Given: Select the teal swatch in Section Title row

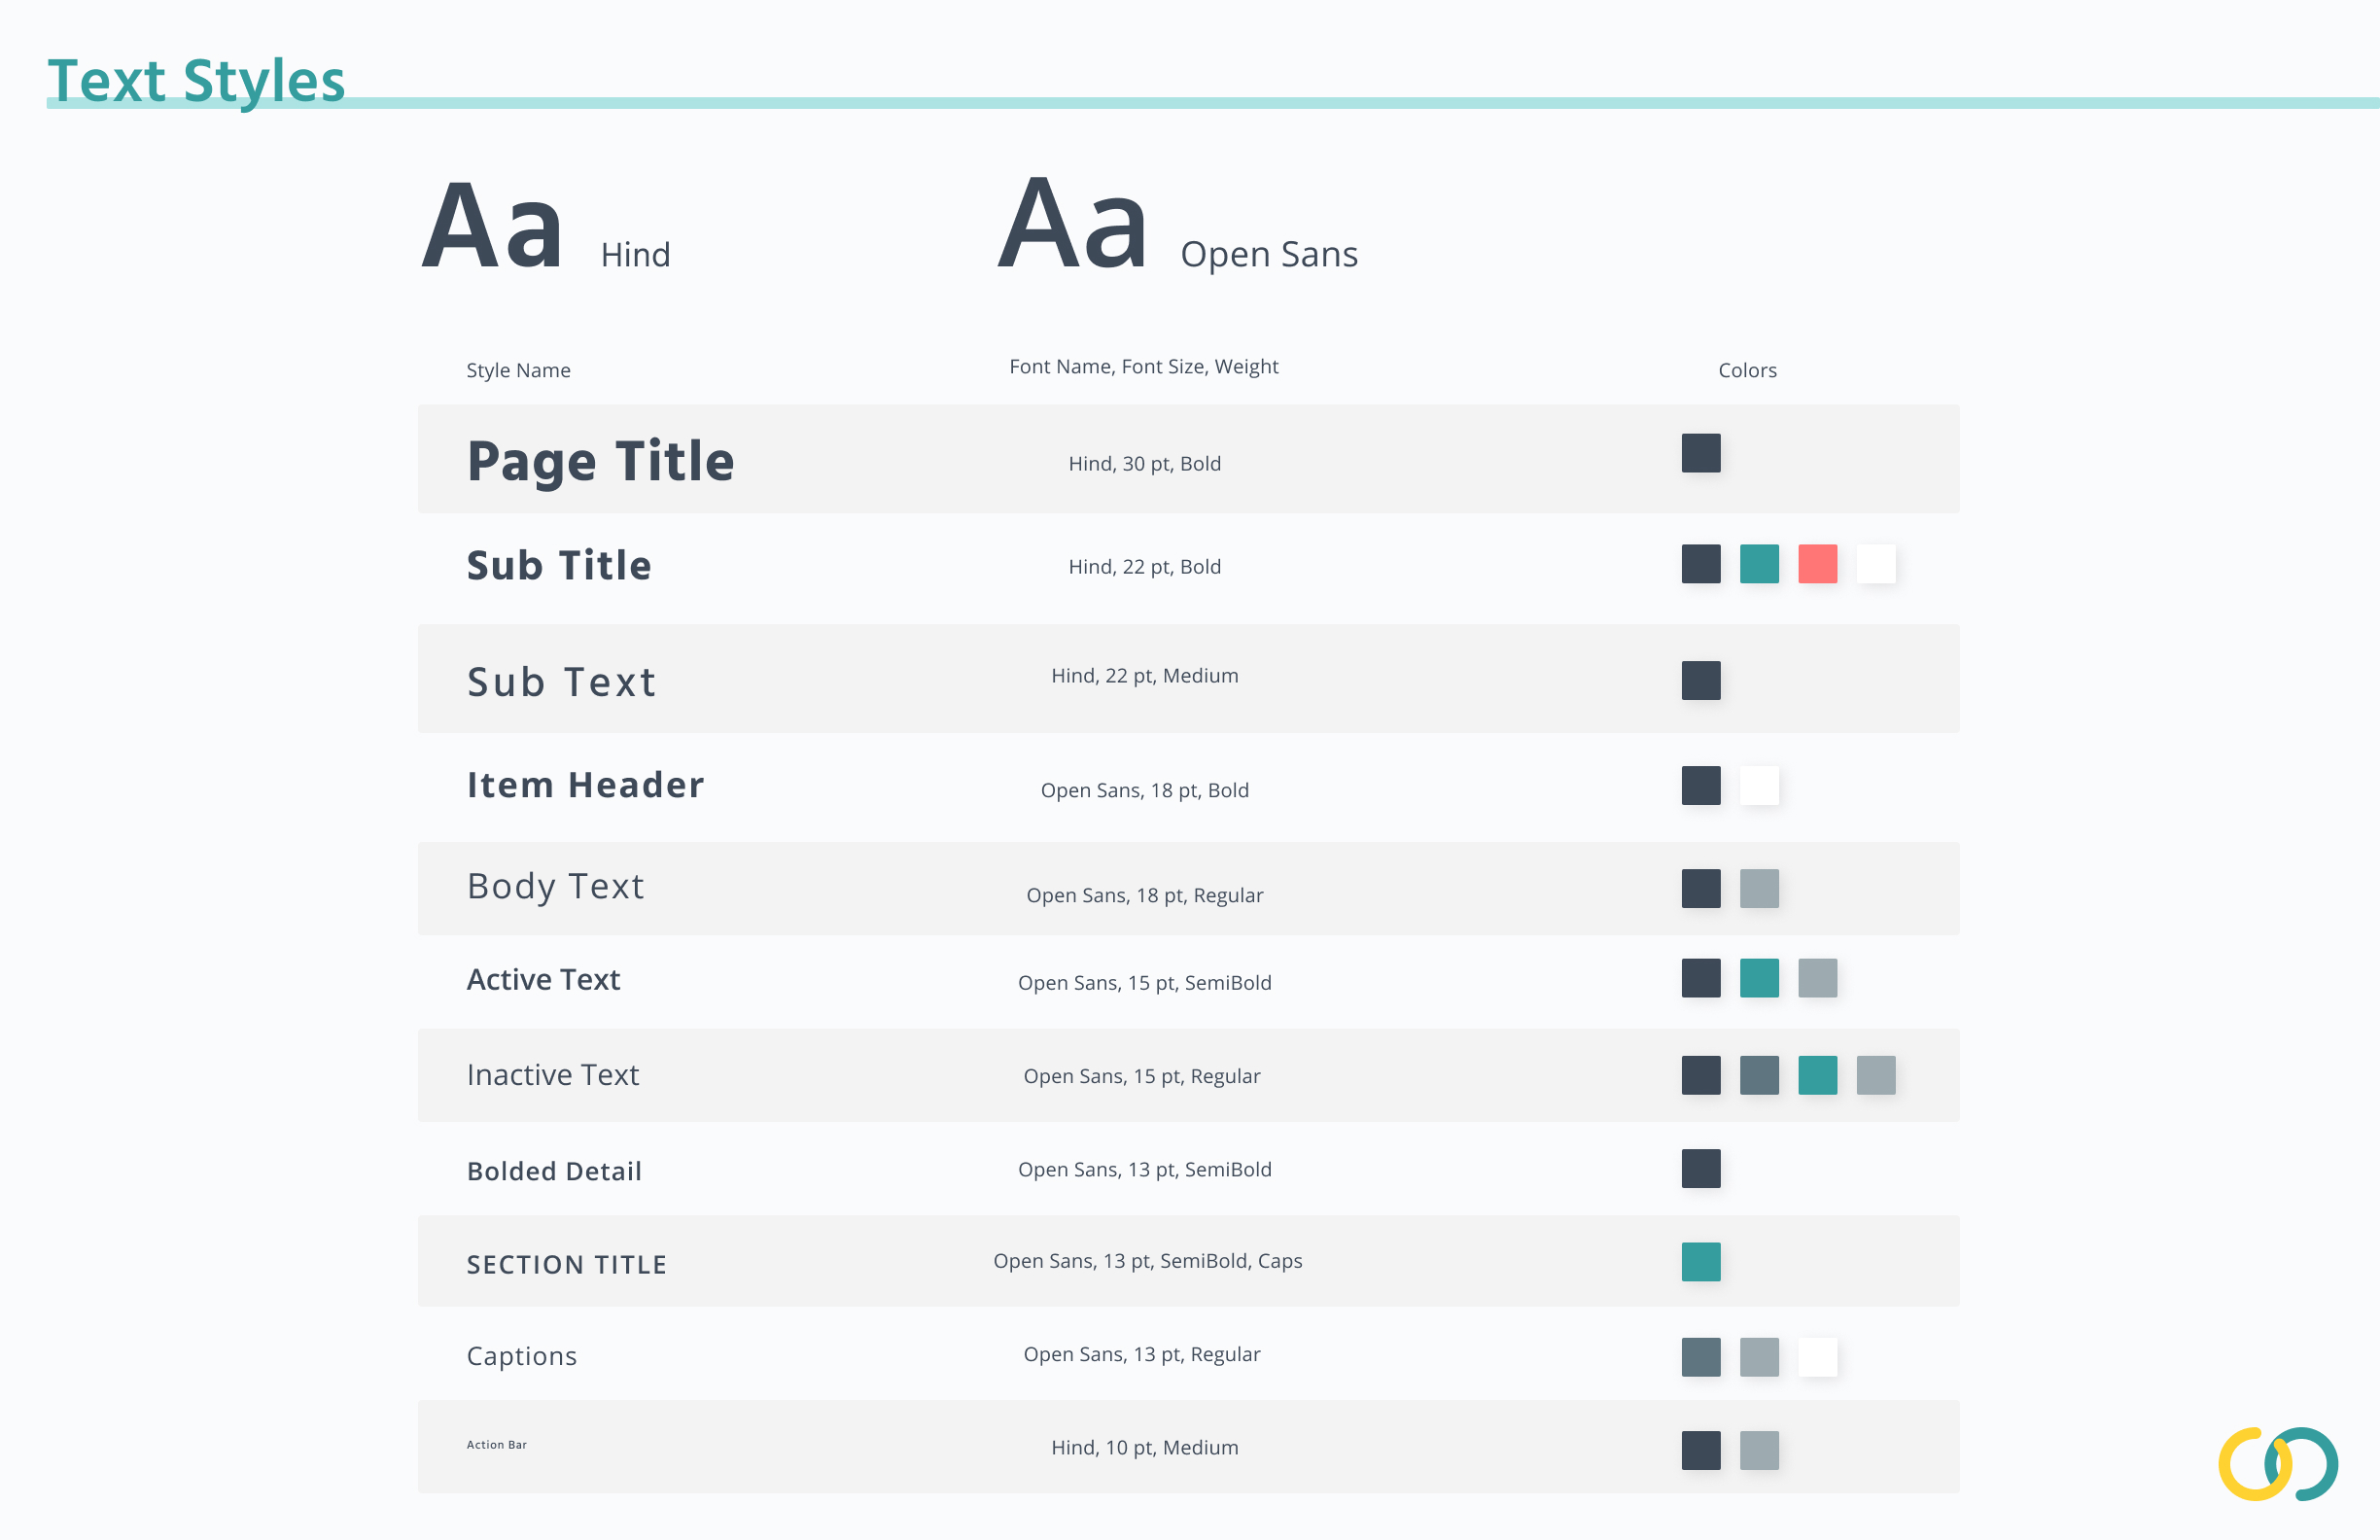Looking at the screenshot, I should click(1701, 1262).
